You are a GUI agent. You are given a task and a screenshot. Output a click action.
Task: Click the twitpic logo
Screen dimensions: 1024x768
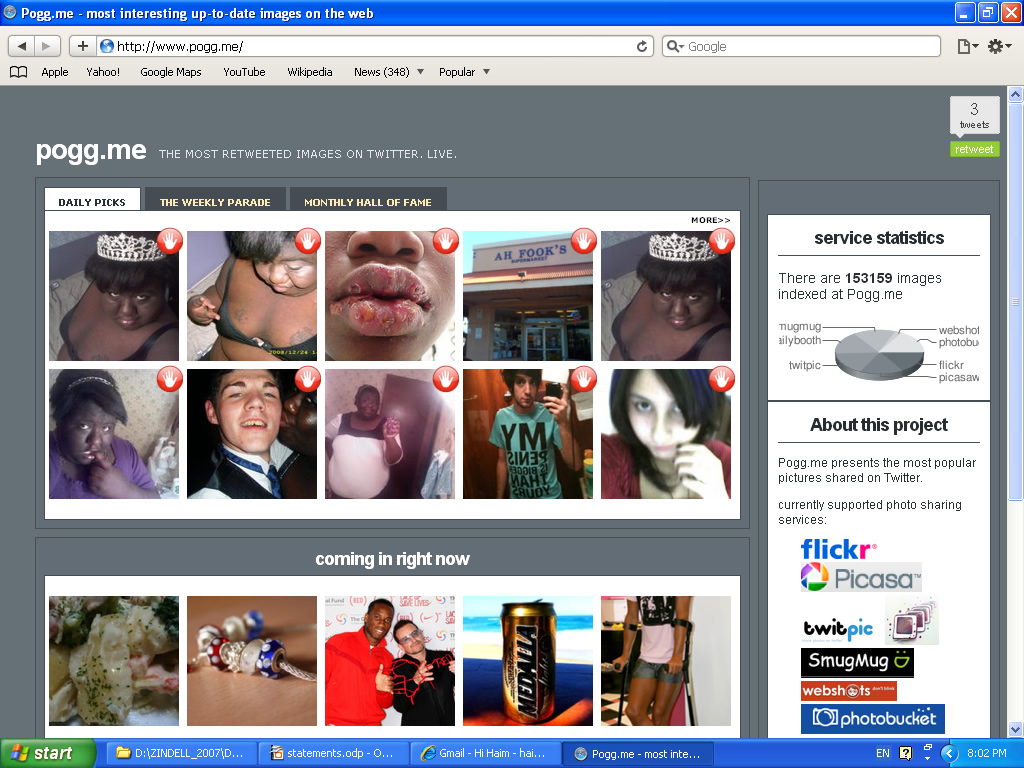[838, 629]
